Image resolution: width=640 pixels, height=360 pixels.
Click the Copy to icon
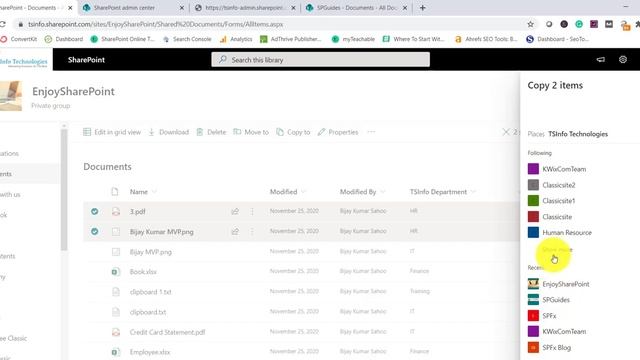[280, 132]
